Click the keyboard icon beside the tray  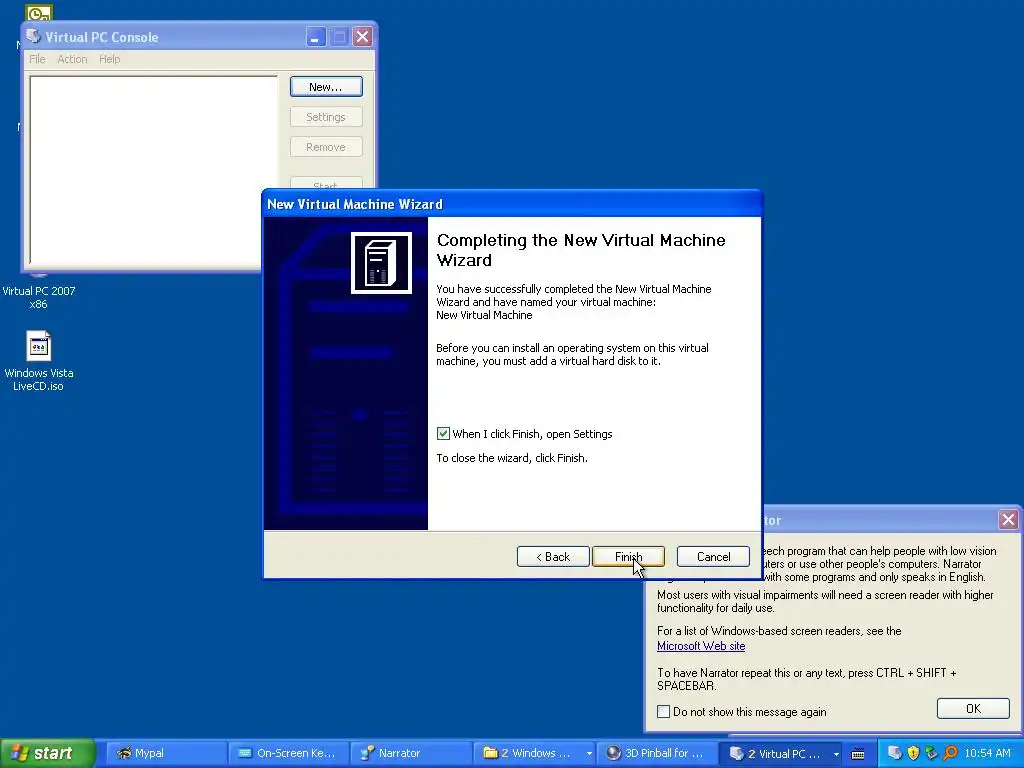pos(858,754)
